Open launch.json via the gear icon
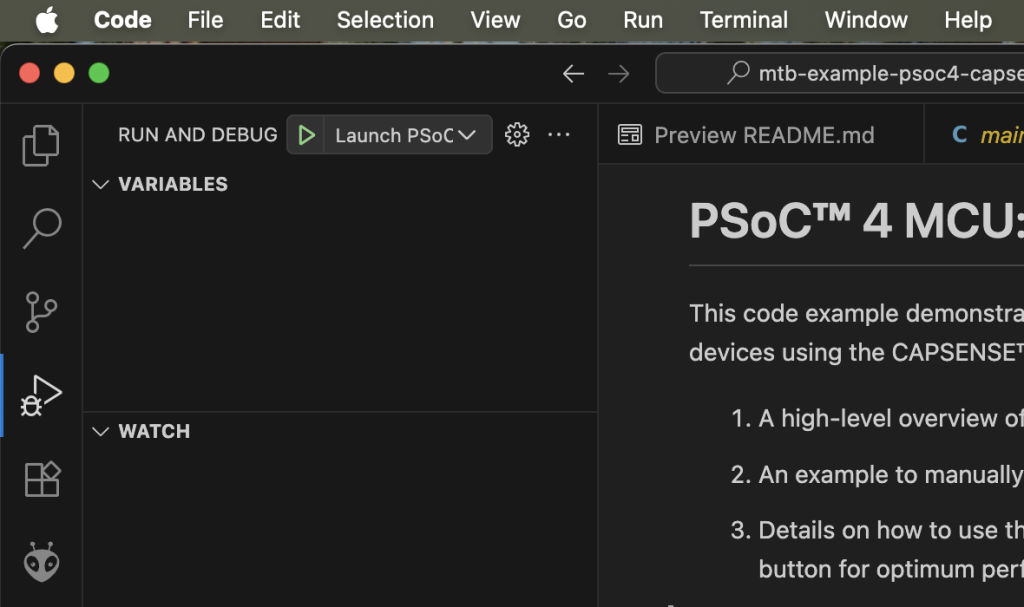Viewport: 1024px width, 607px height. pos(517,135)
